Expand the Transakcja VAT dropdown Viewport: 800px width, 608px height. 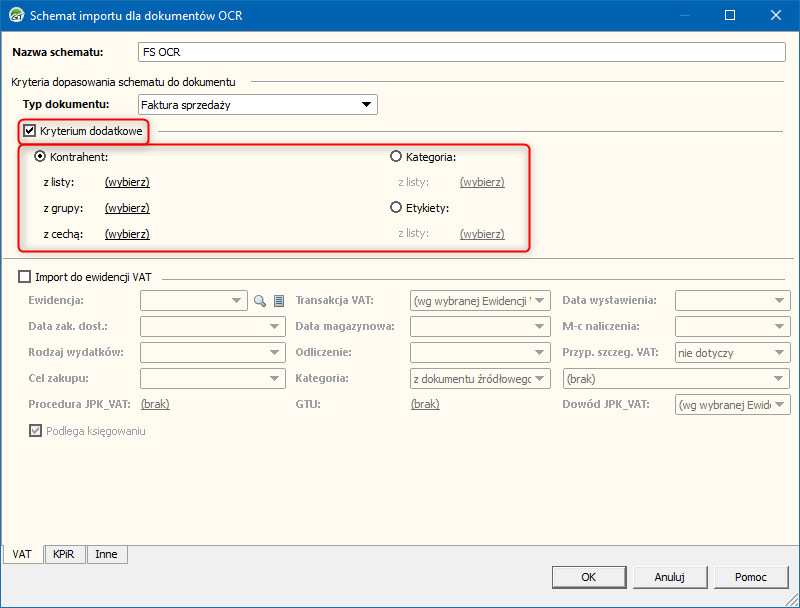coord(480,300)
